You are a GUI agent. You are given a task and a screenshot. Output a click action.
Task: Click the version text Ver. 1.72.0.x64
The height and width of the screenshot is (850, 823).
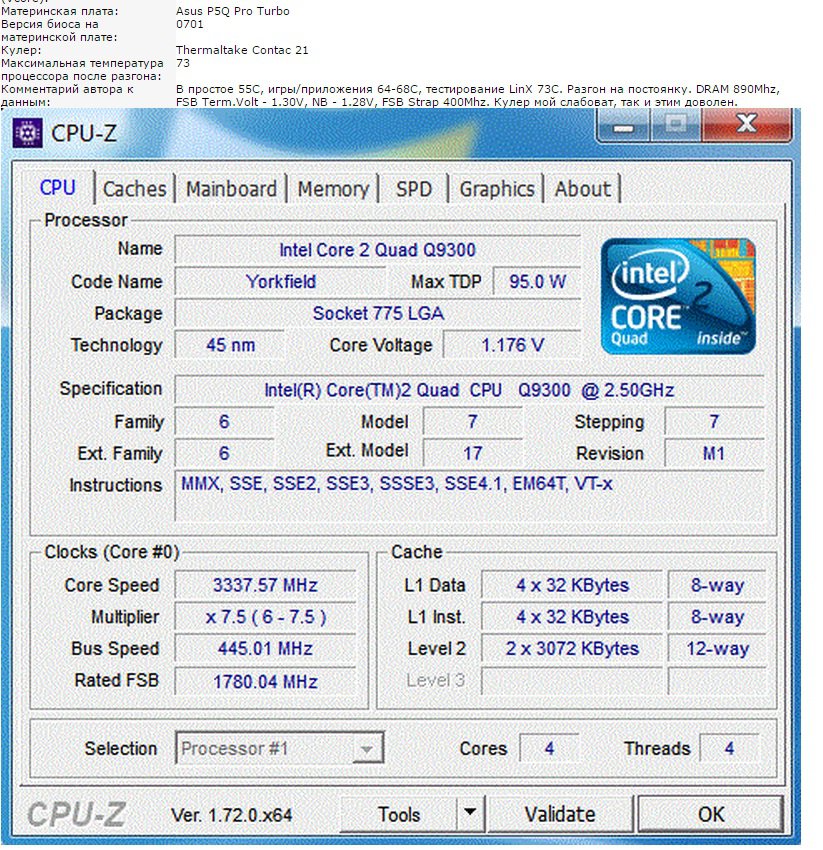pos(232,815)
